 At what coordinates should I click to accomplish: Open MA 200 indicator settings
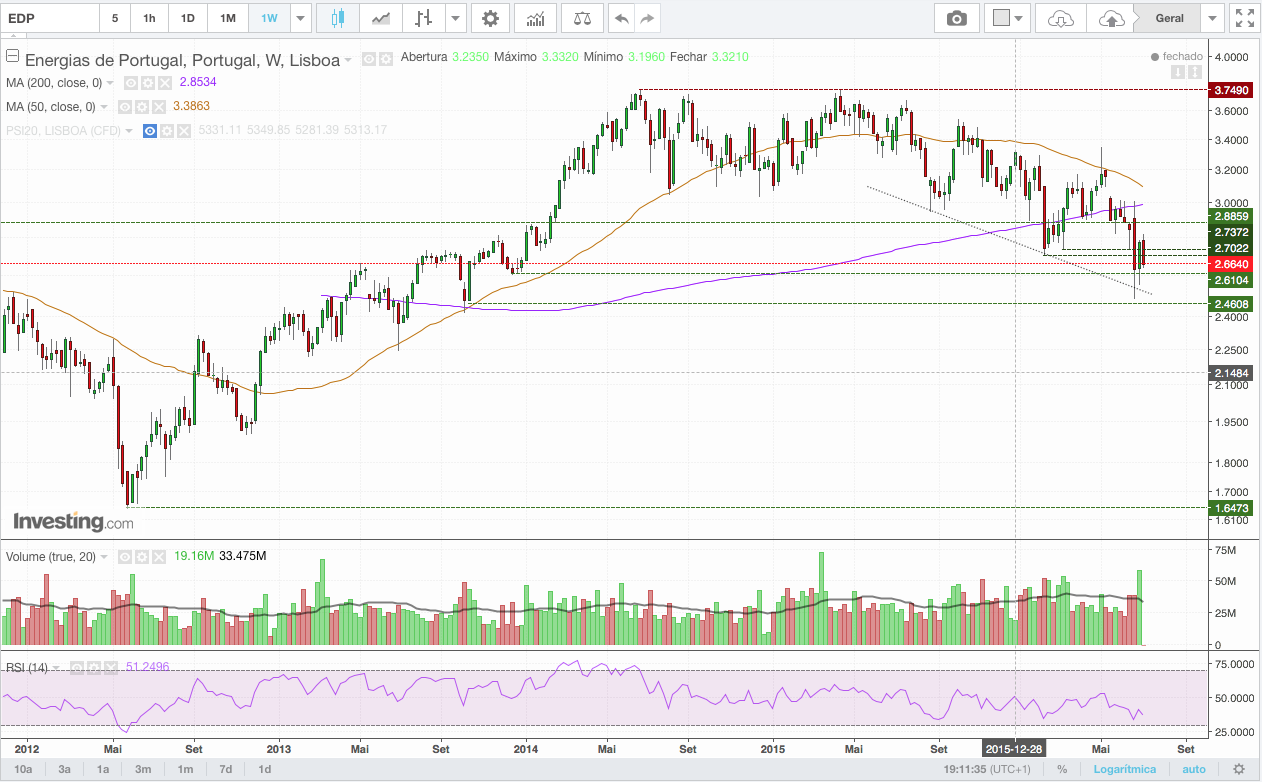pyautogui.click(x=147, y=83)
